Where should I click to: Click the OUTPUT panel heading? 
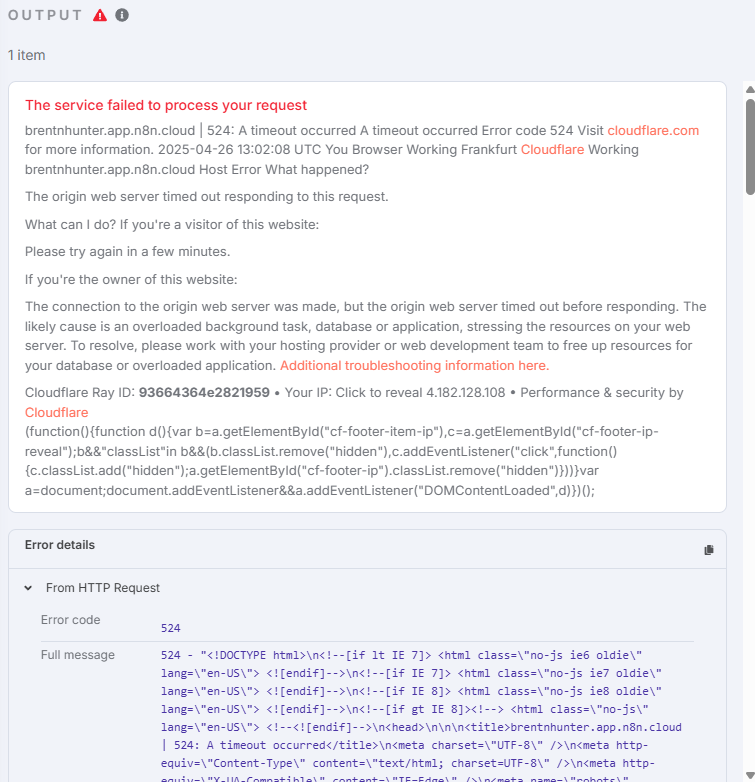(x=46, y=15)
